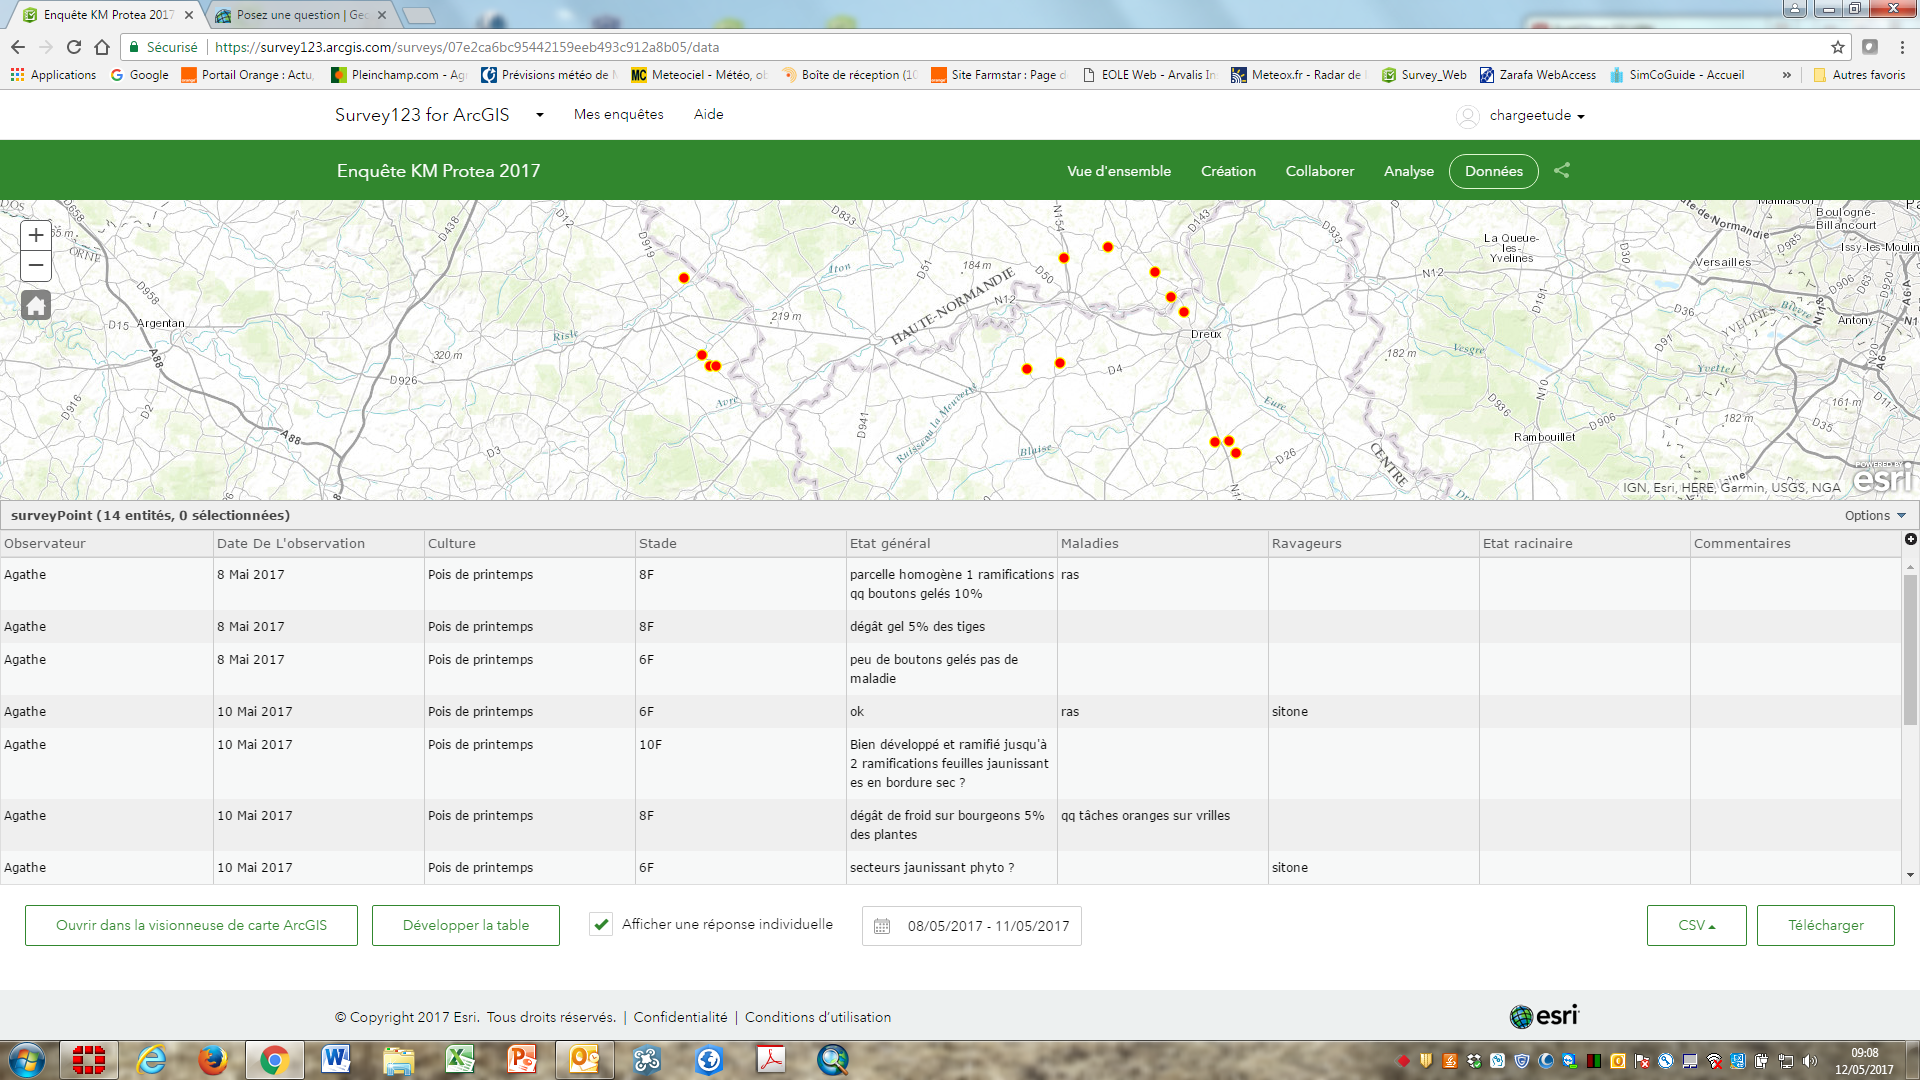
Task: Launch Firefox from the taskbar
Action: [212, 1060]
